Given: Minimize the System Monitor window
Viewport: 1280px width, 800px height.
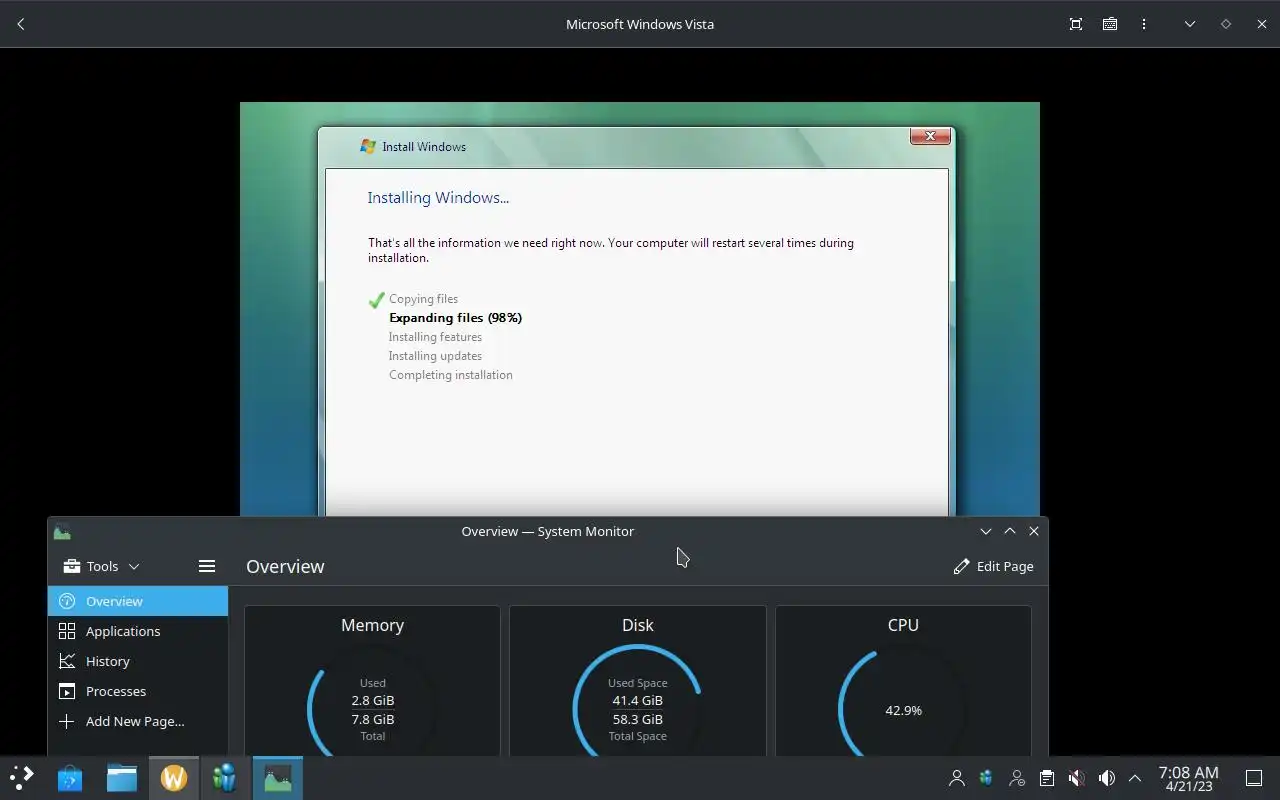Looking at the screenshot, I should pos(986,531).
